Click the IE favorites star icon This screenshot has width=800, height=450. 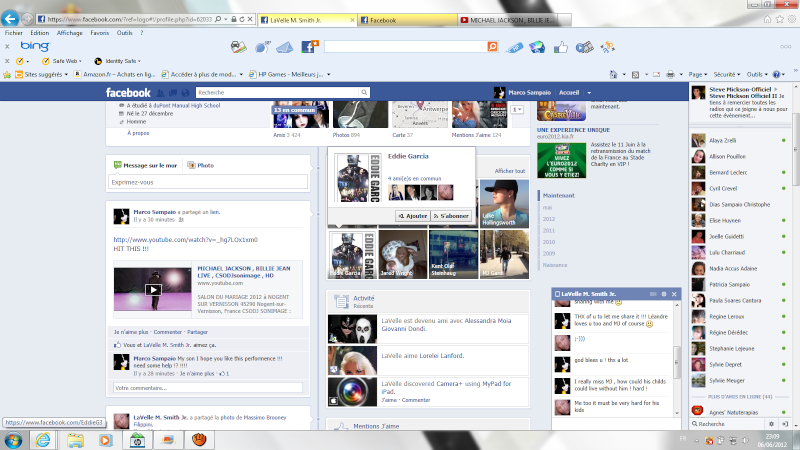coord(779,19)
